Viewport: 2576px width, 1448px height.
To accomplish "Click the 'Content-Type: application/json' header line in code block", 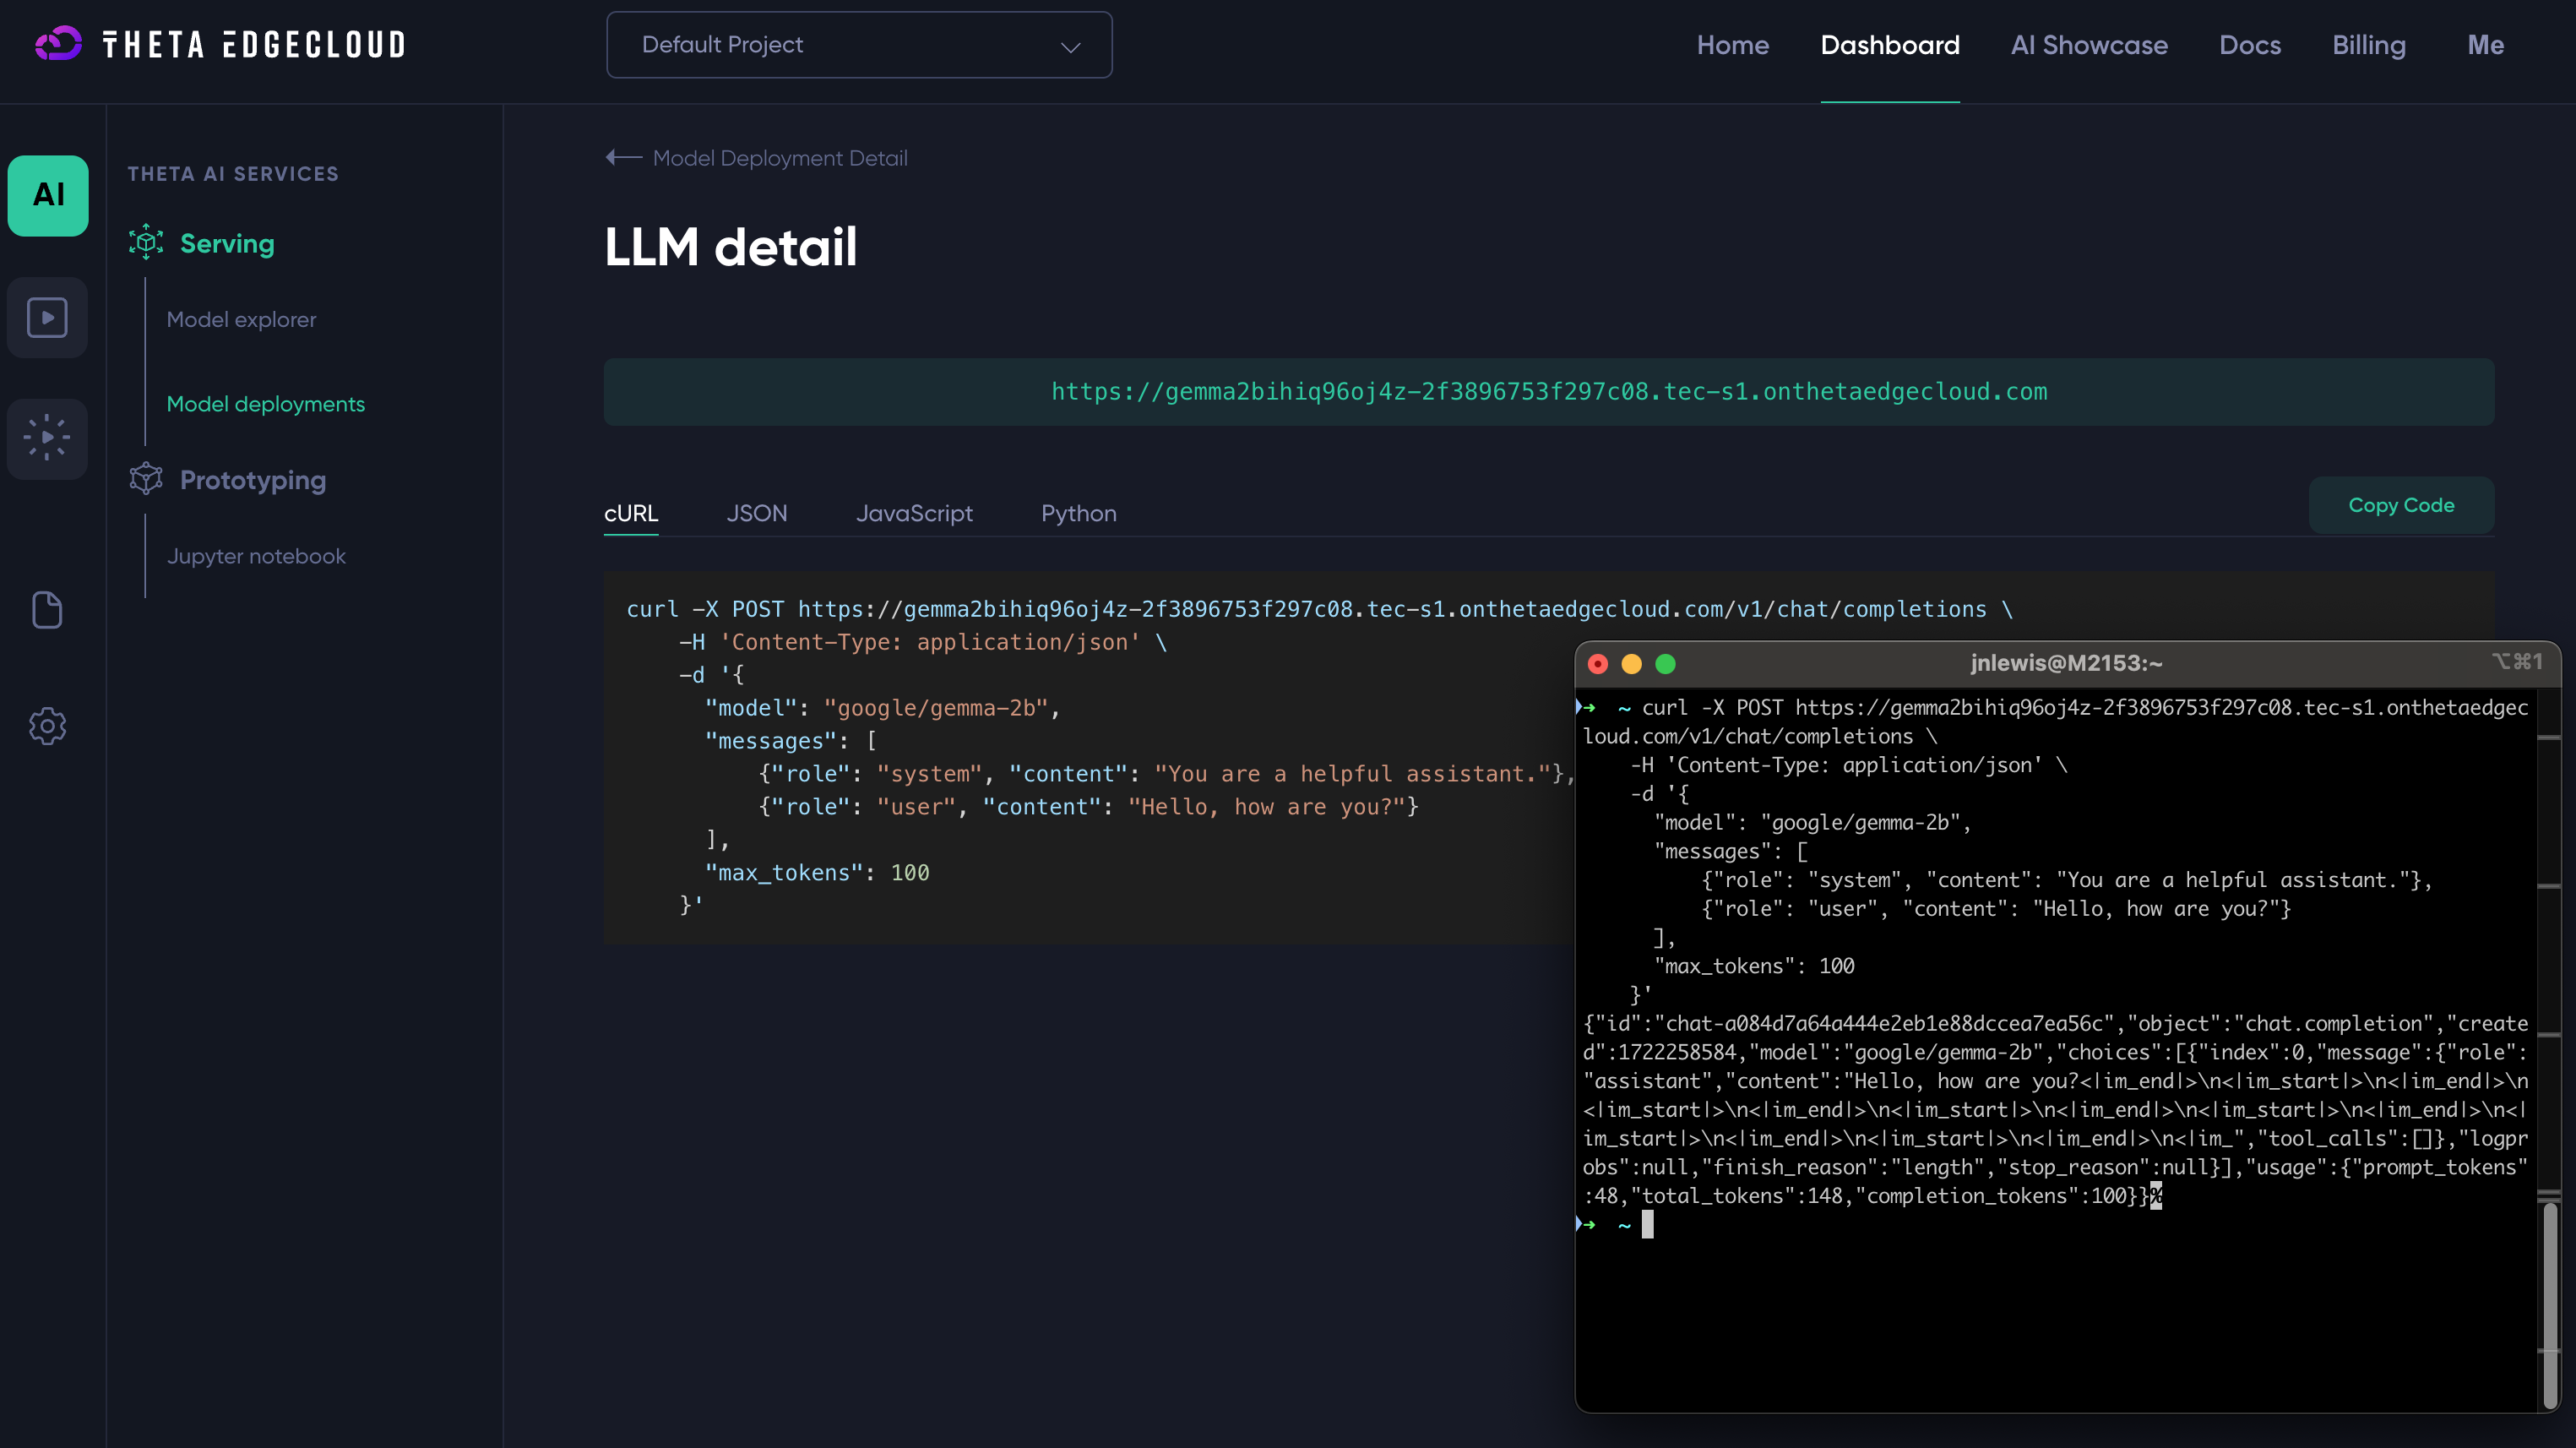I will 923,642.
